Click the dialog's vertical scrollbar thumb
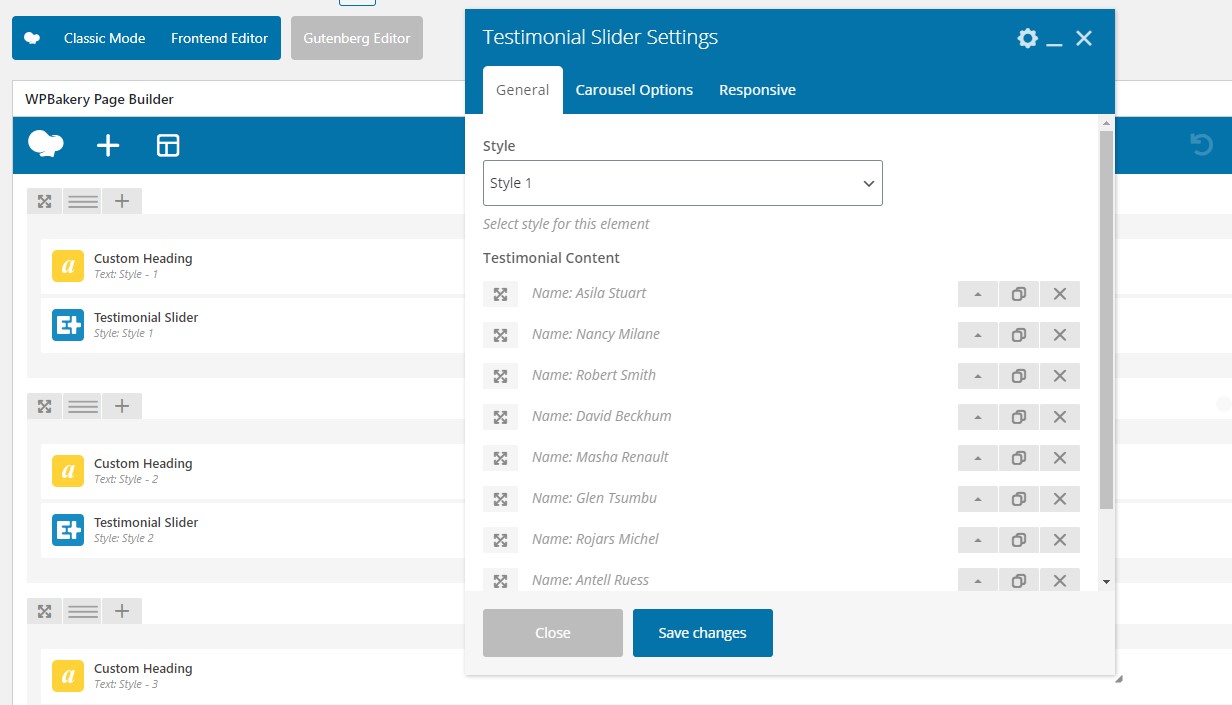Viewport: 1232px width, 705px height. pos(1105,320)
